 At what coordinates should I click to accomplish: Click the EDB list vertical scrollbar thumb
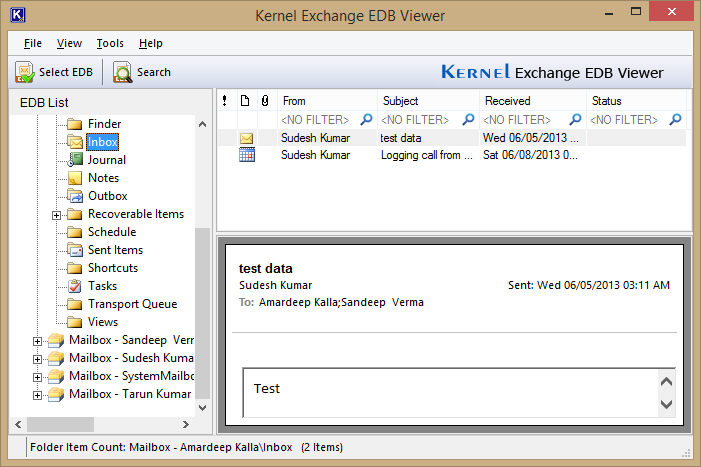tap(203, 313)
